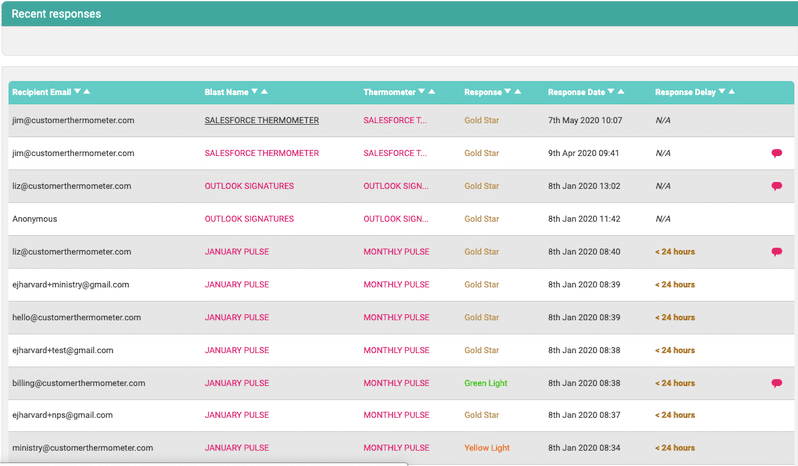The width and height of the screenshot is (798, 466).
Task: Sort Response Date descending arrow
Action: click(611, 92)
